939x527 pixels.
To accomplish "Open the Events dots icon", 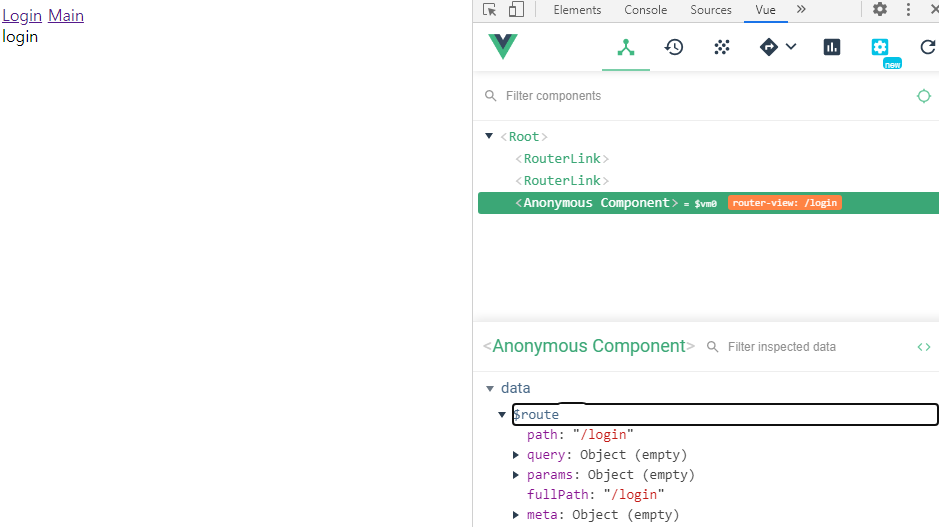I will [722, 47].
